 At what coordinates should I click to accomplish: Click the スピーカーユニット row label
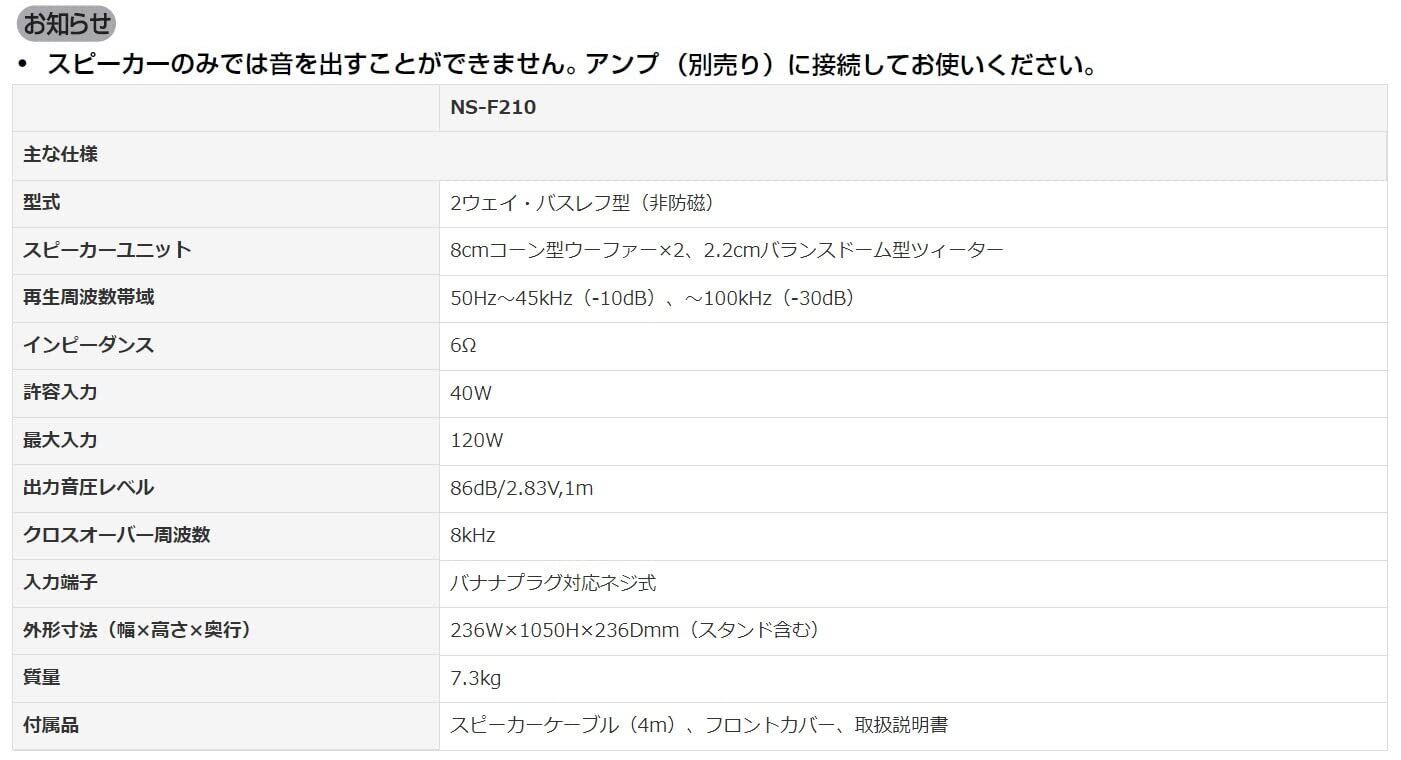[107, 250]
